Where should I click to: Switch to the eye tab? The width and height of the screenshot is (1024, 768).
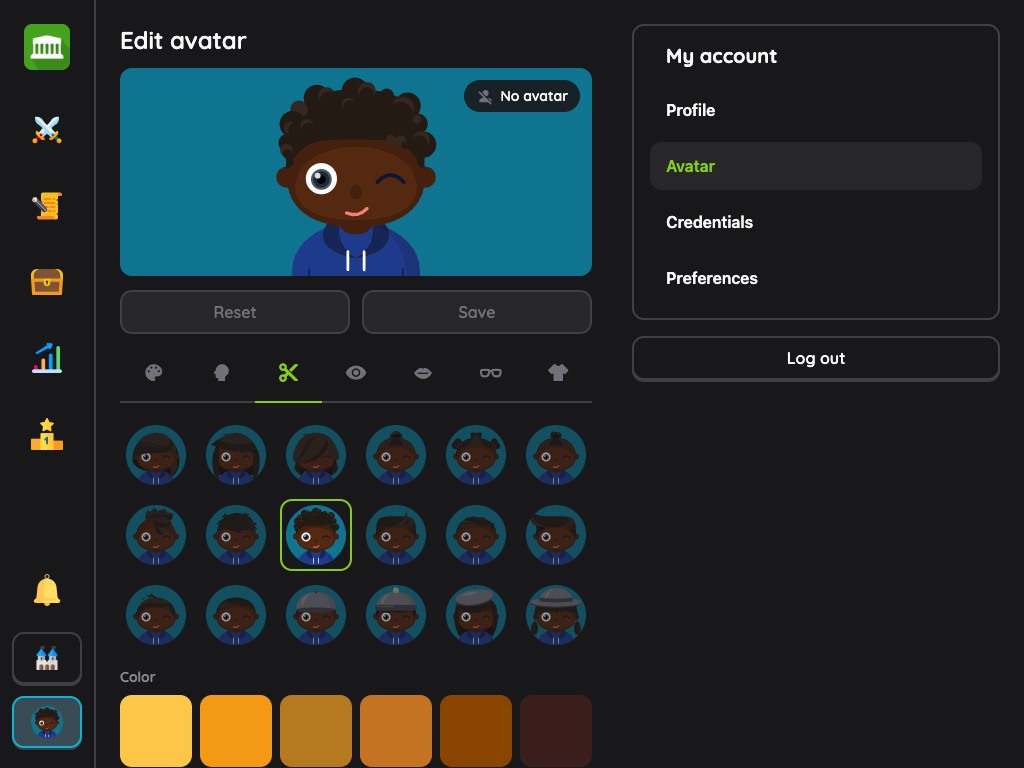pos(356,373)
